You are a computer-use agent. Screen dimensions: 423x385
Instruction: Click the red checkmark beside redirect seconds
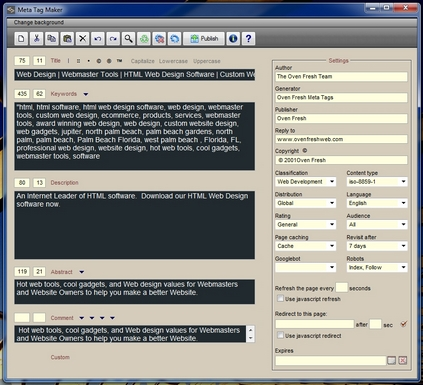tap(404, 324)
